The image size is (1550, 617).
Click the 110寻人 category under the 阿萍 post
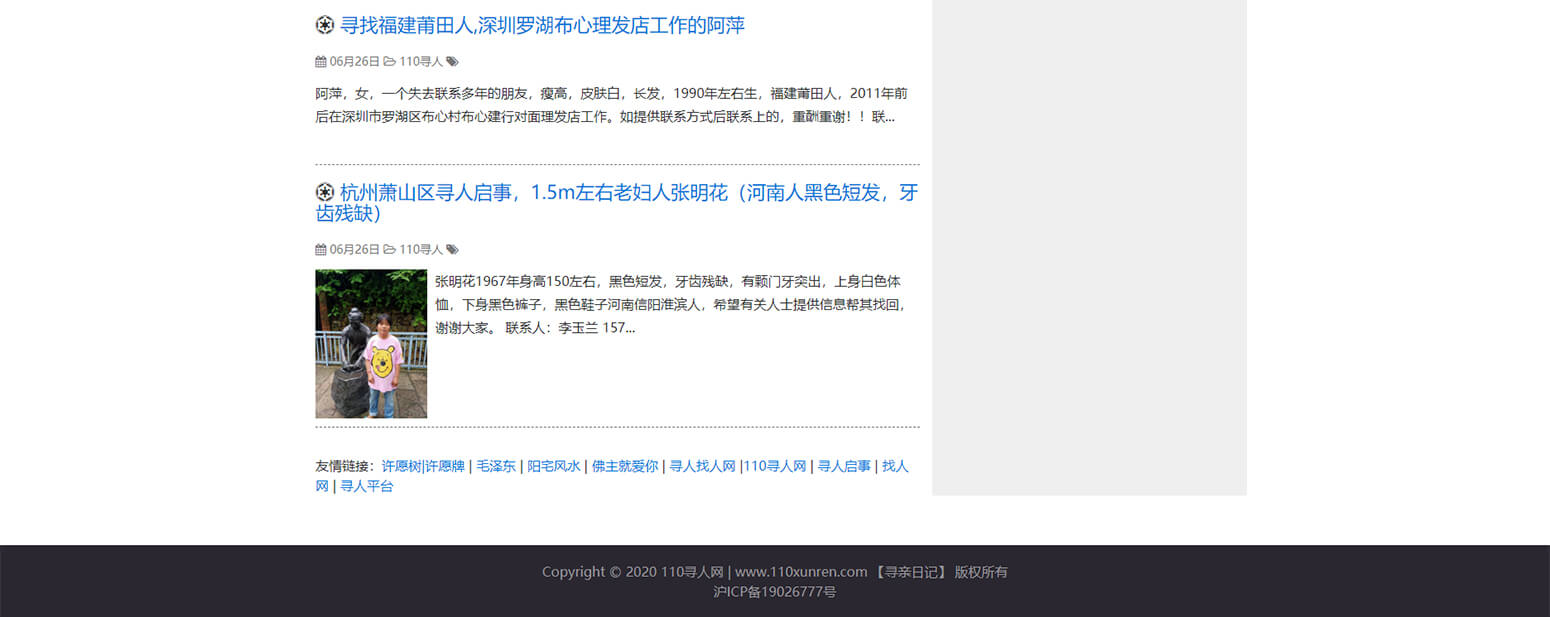421,62
